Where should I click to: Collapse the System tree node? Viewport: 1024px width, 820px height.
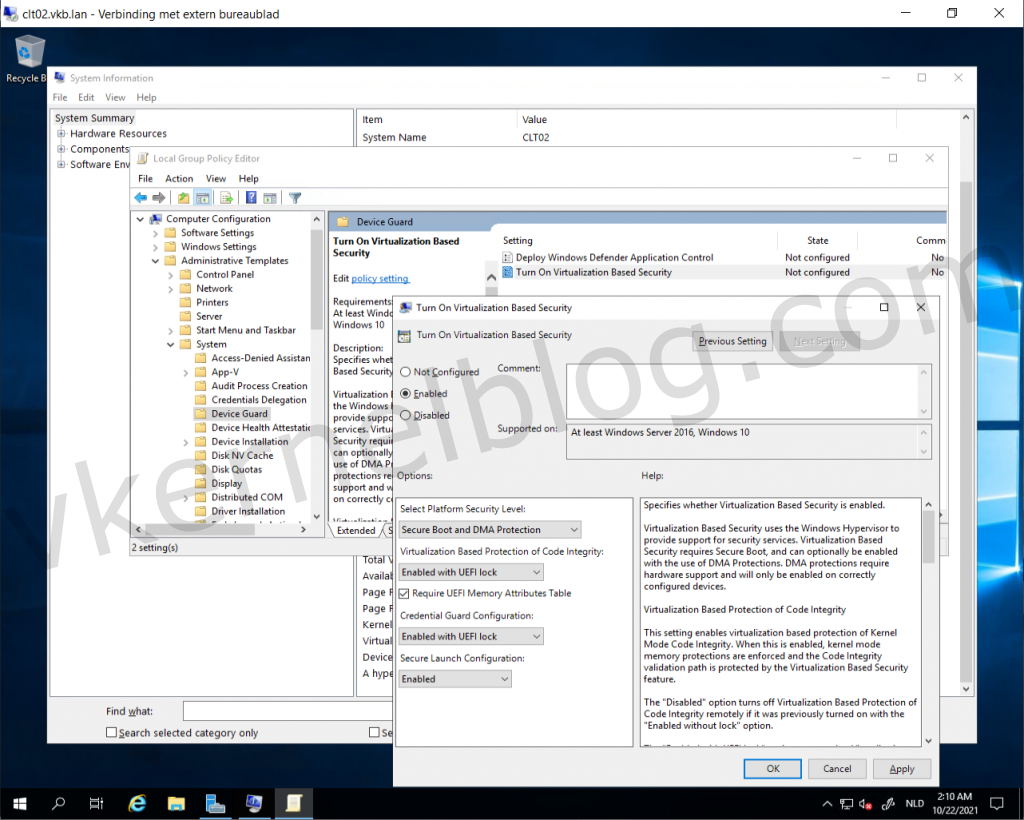pyautogui.click(x=170, y=344)
